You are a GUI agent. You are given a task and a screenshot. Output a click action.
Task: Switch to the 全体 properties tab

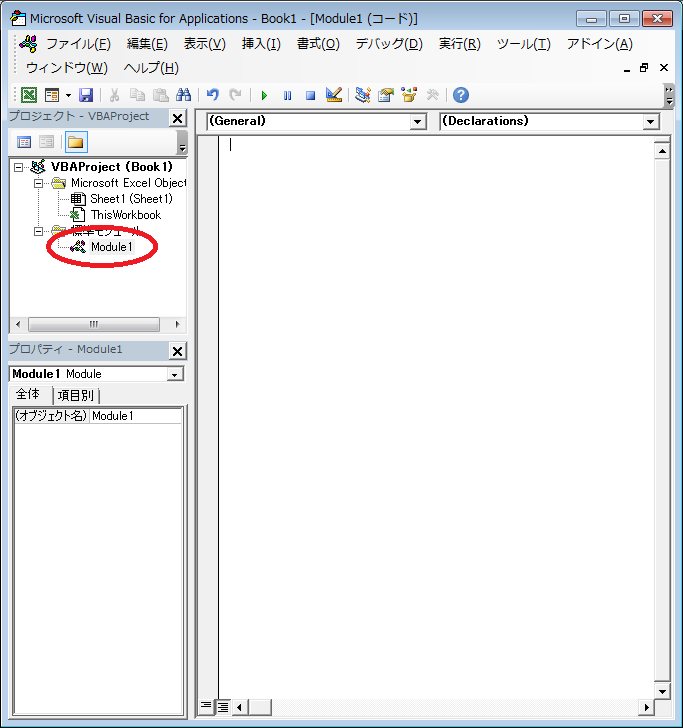coord(28,394)
